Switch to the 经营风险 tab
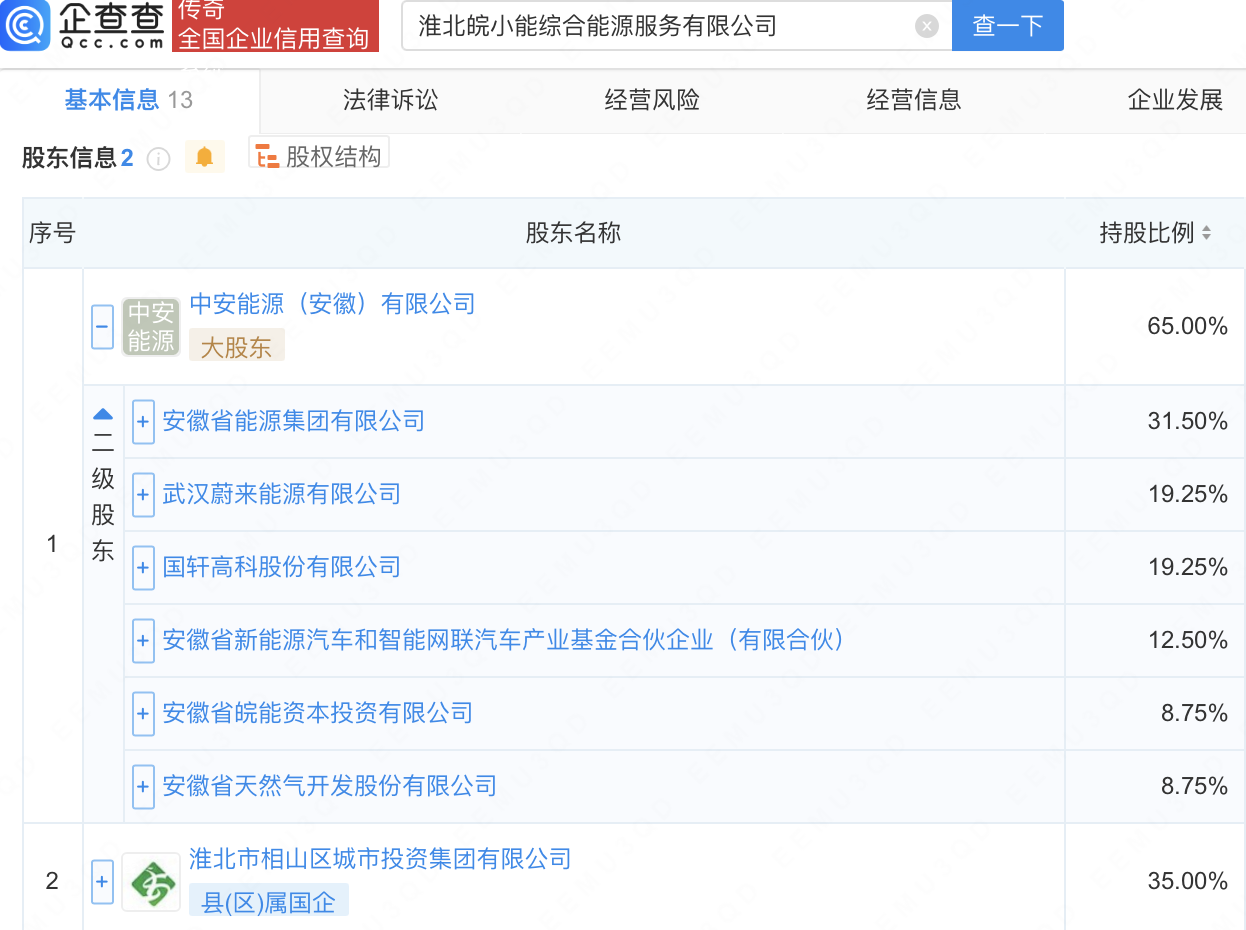1246x930 pixels. tap(652, 100)
